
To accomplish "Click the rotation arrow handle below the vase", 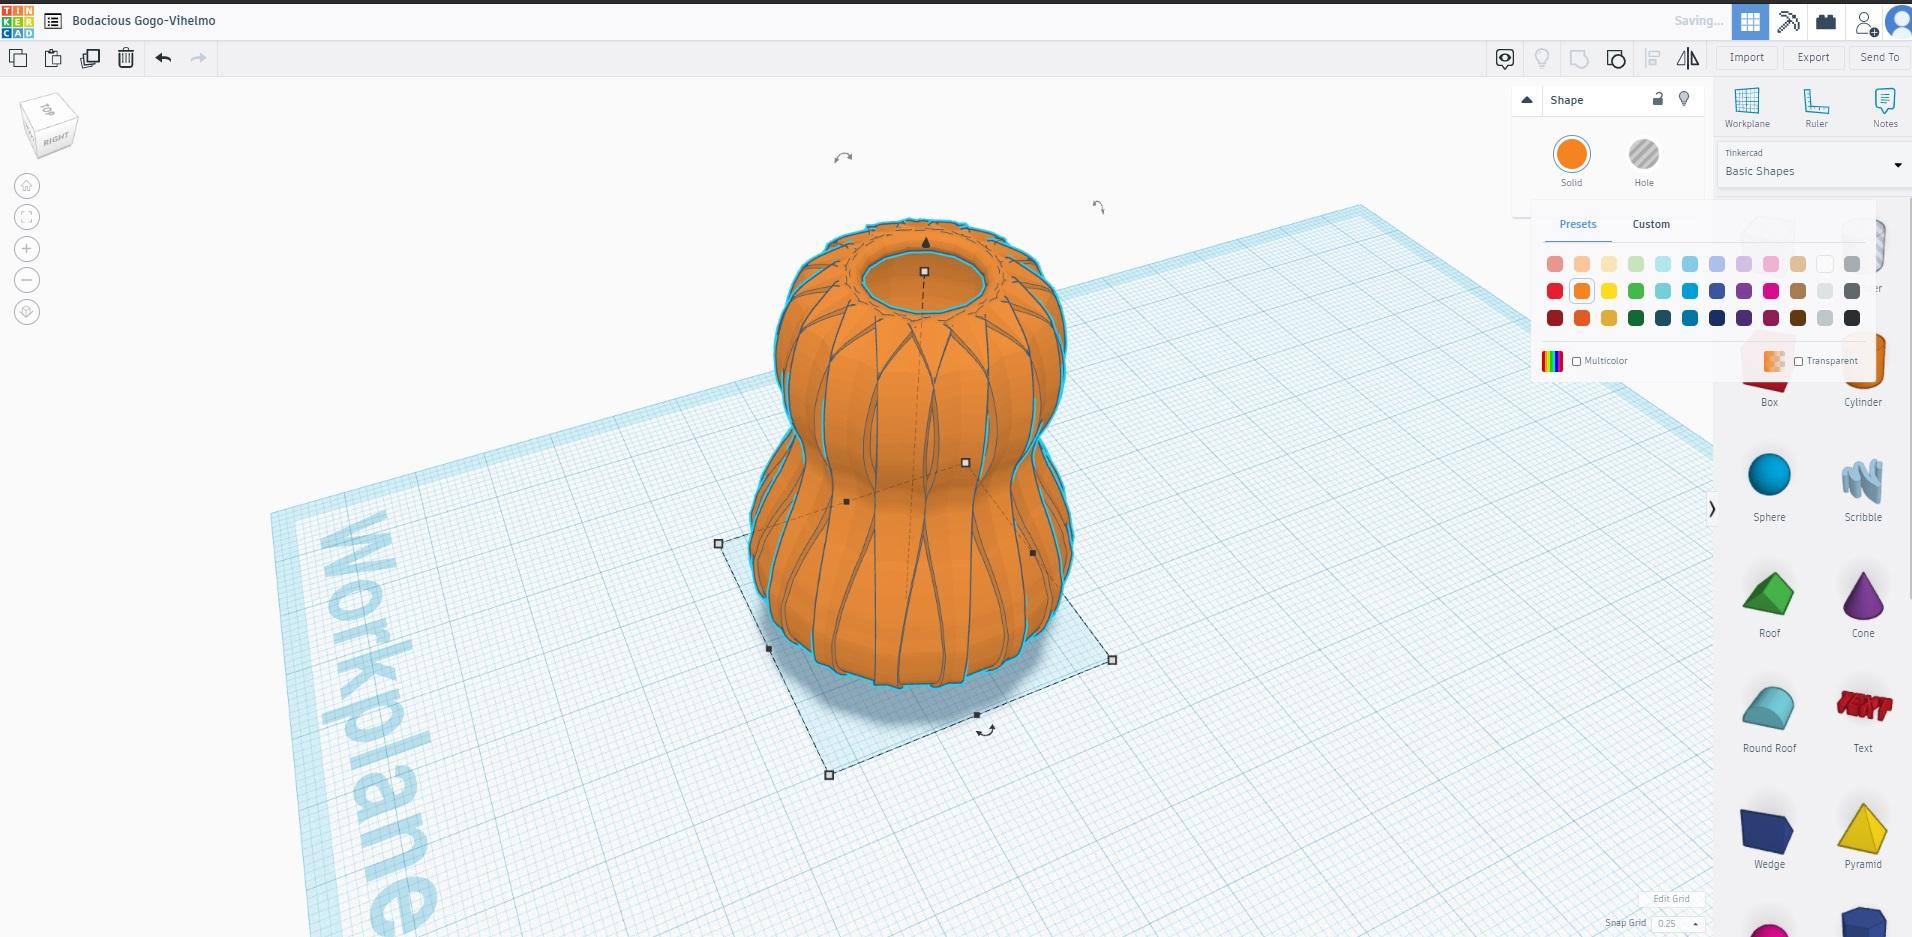I will point(986,730).
